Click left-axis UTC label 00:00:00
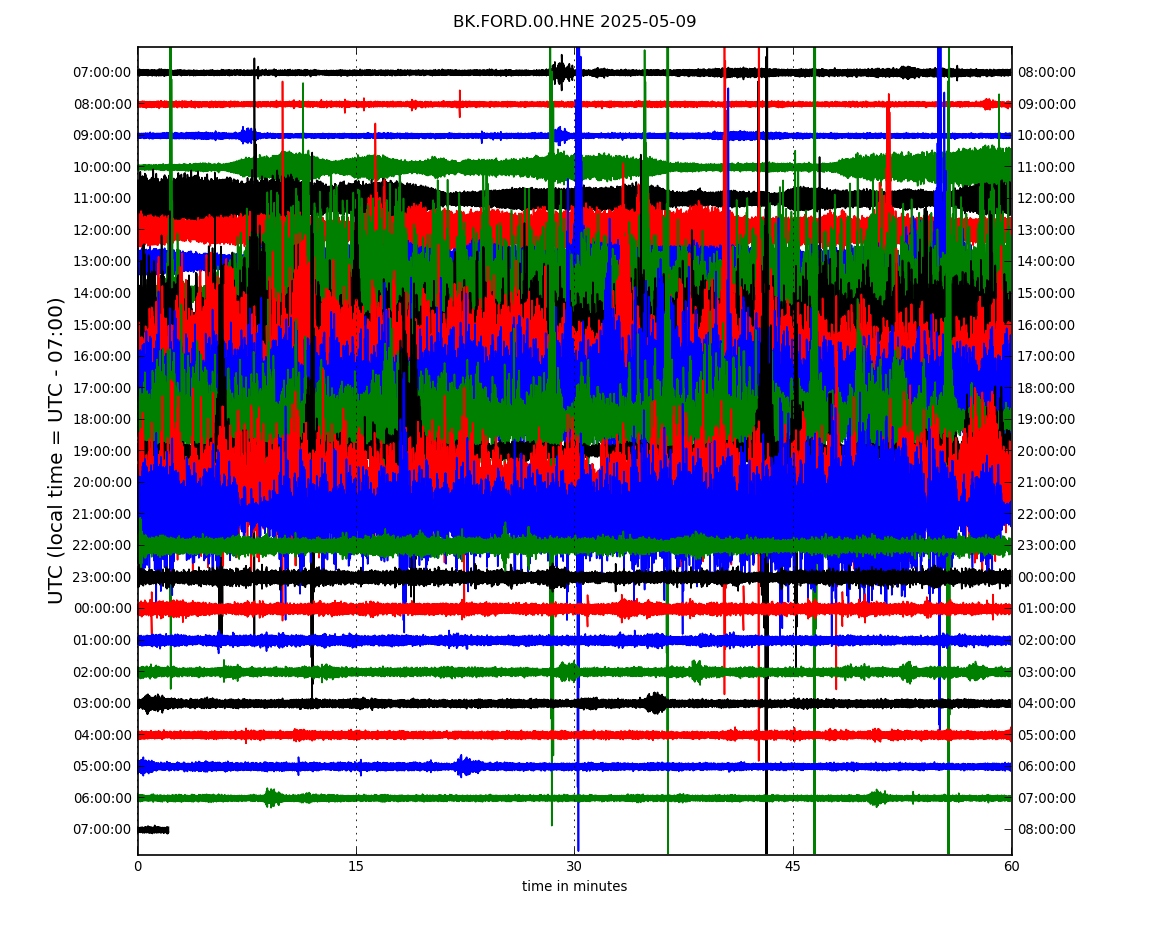 (x=103, y=609)
